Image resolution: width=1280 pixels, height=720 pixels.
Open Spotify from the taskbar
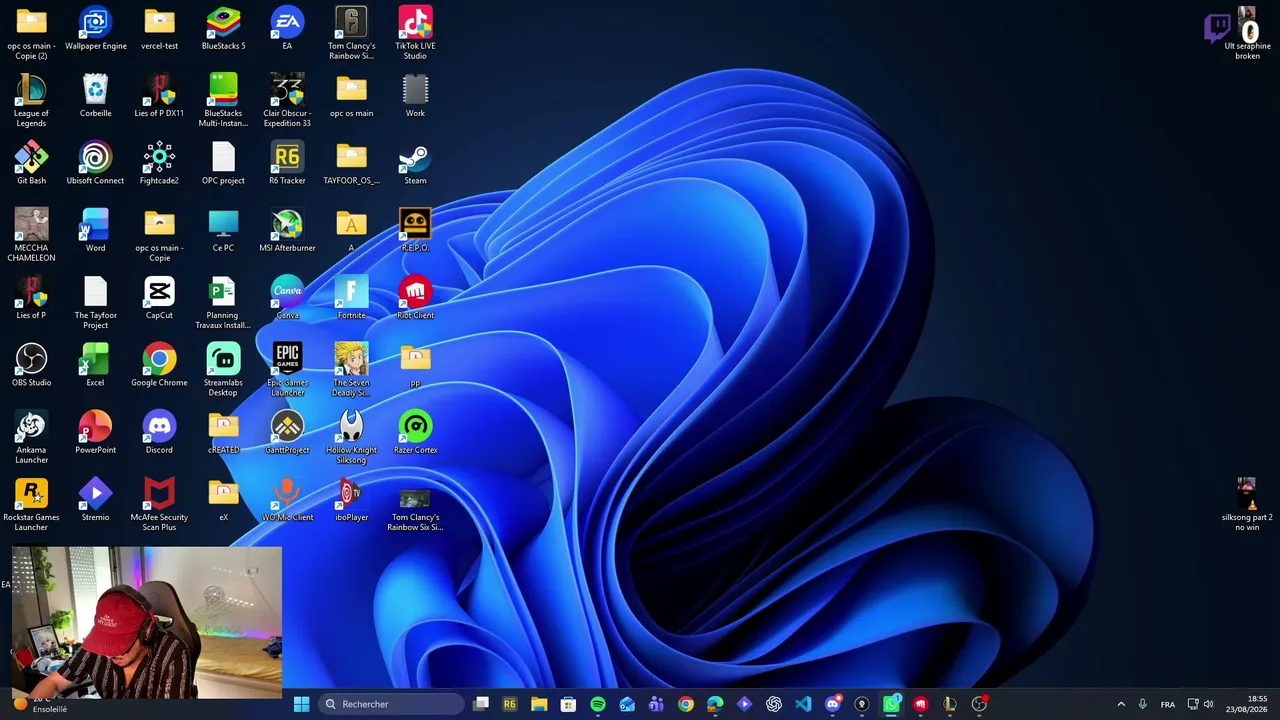pyautogui.click(x=597, y=704)
